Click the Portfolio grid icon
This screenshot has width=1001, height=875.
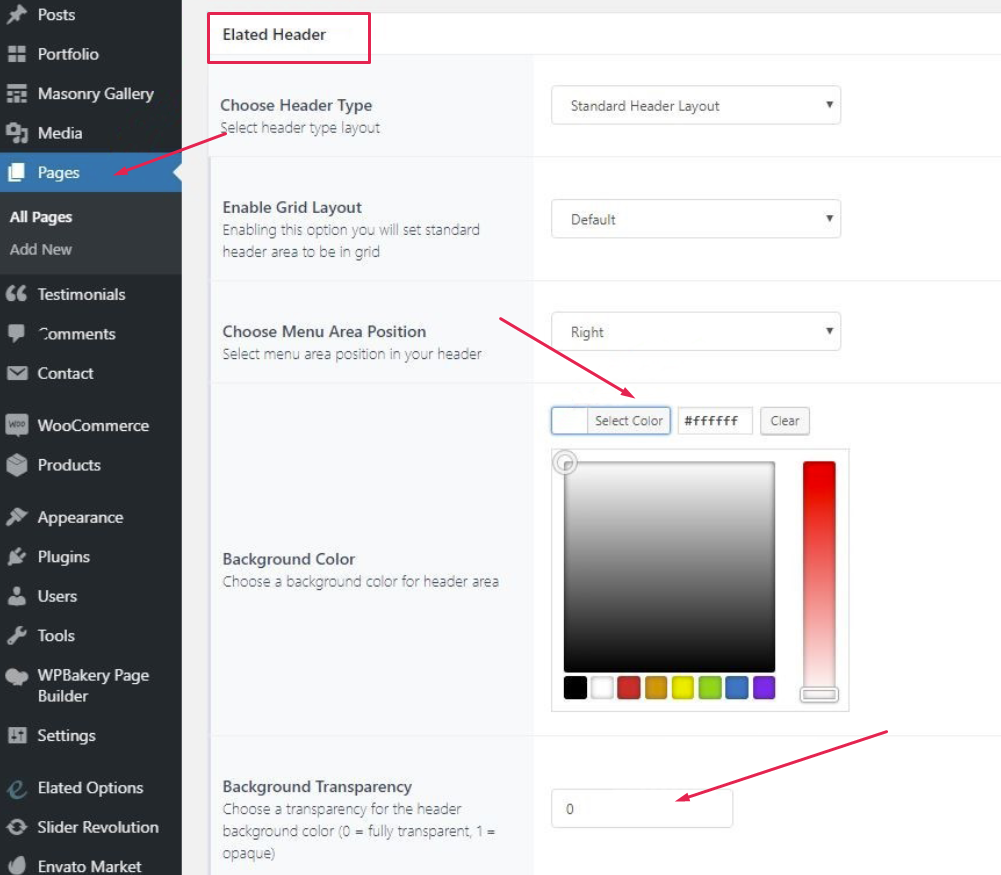16,54
